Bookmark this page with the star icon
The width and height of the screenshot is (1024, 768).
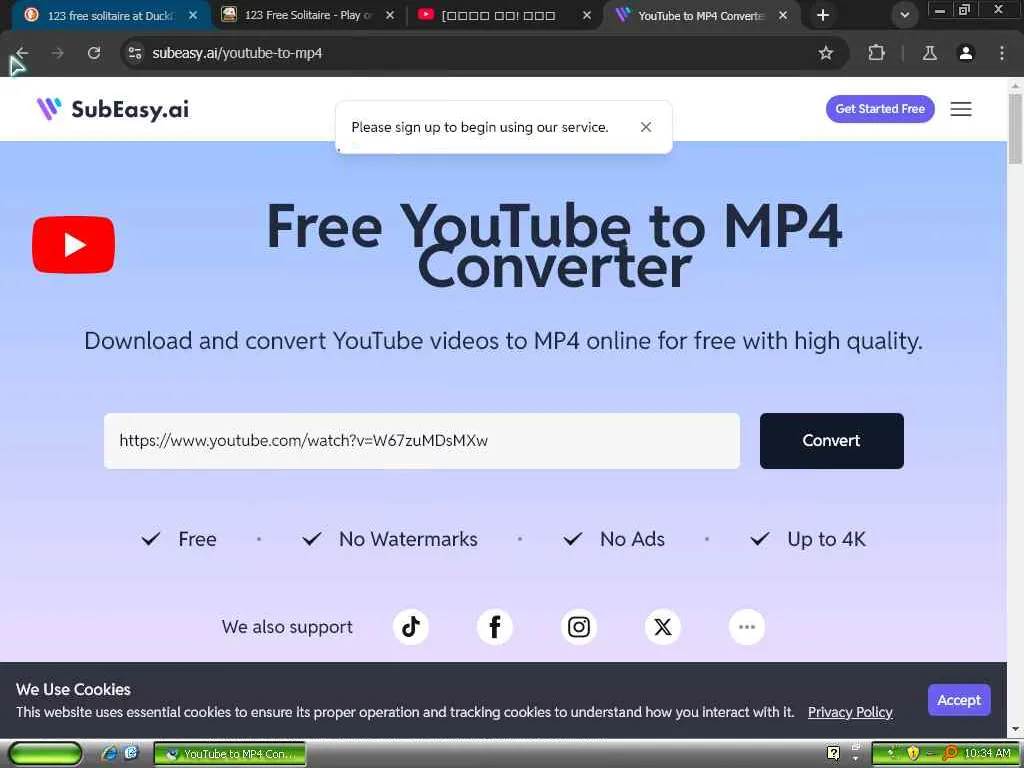825,53
